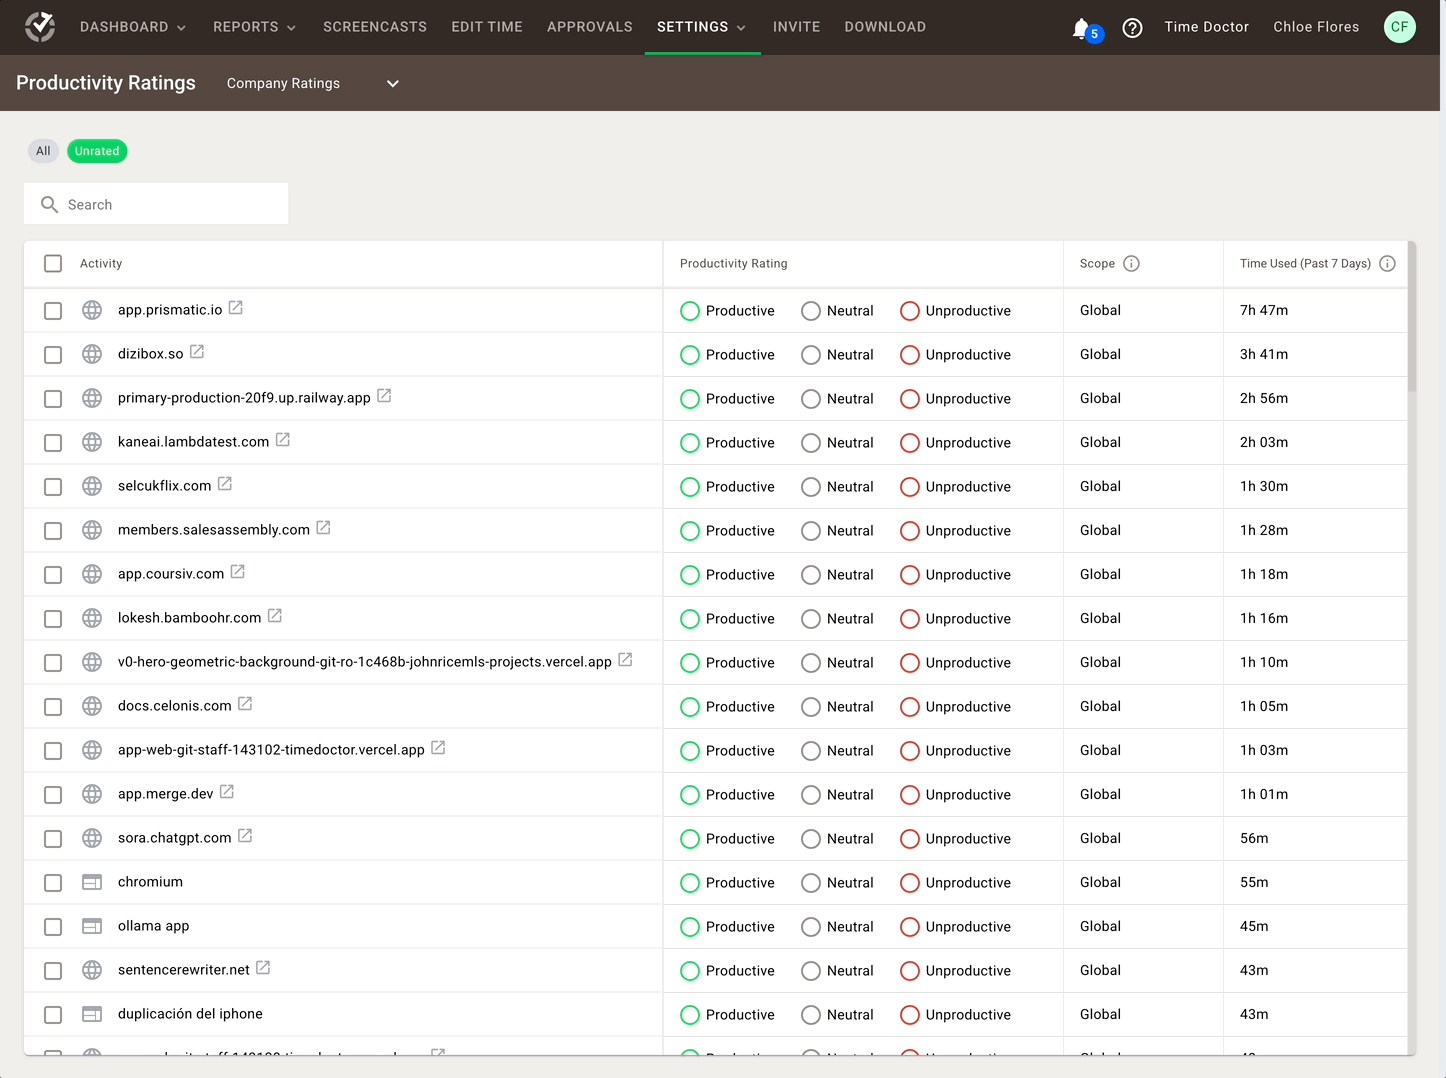This screenshot has width=1446, height=1078.
Task: Click the globe icon beside app.prismatic.io
Action: (x=92, y=310)
